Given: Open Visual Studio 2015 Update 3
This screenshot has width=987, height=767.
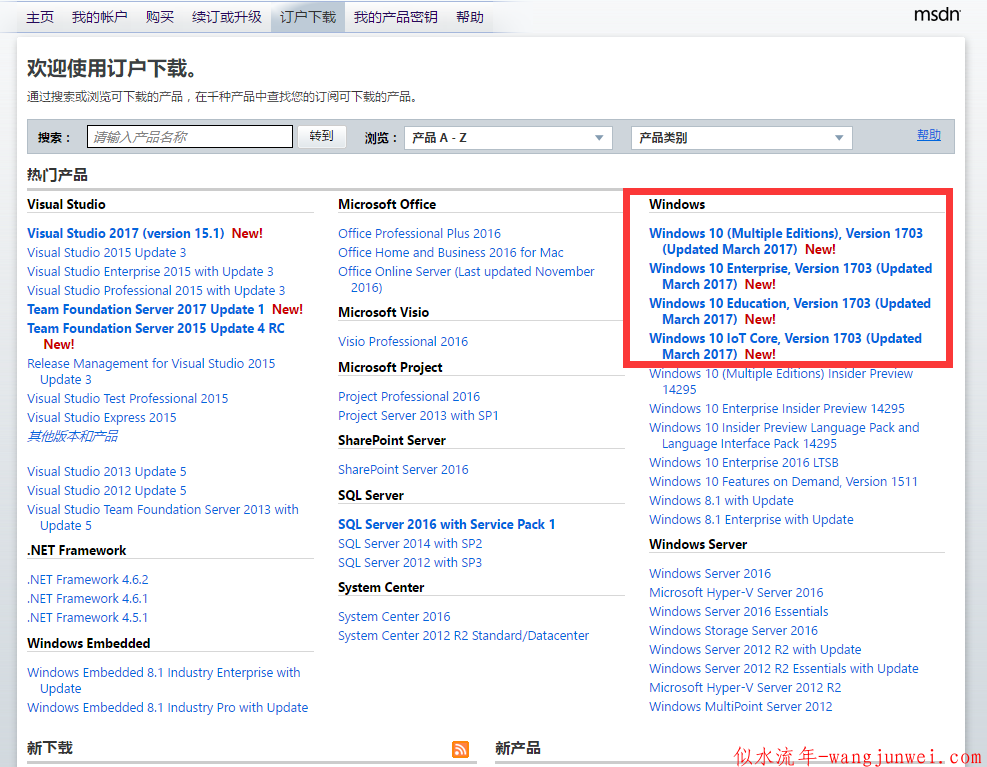Looking at the screenshot, I should pyautogui.click(x=106, y=253).
